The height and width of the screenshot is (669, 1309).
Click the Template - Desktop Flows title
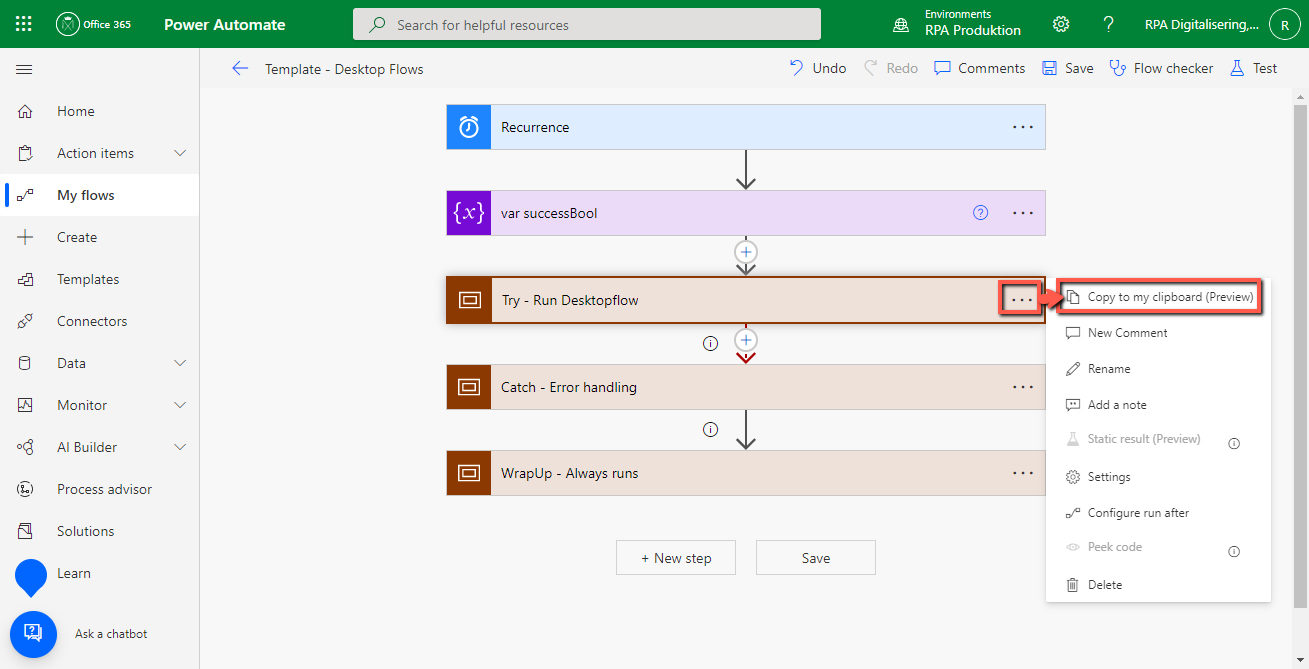344,69
